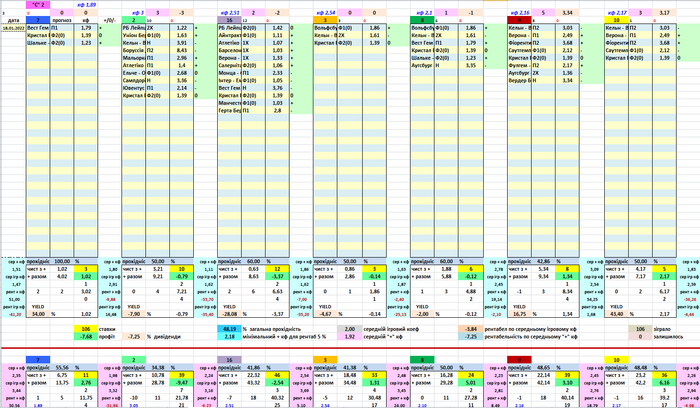Select the Ельче - О match cell

tap(133, 73)
